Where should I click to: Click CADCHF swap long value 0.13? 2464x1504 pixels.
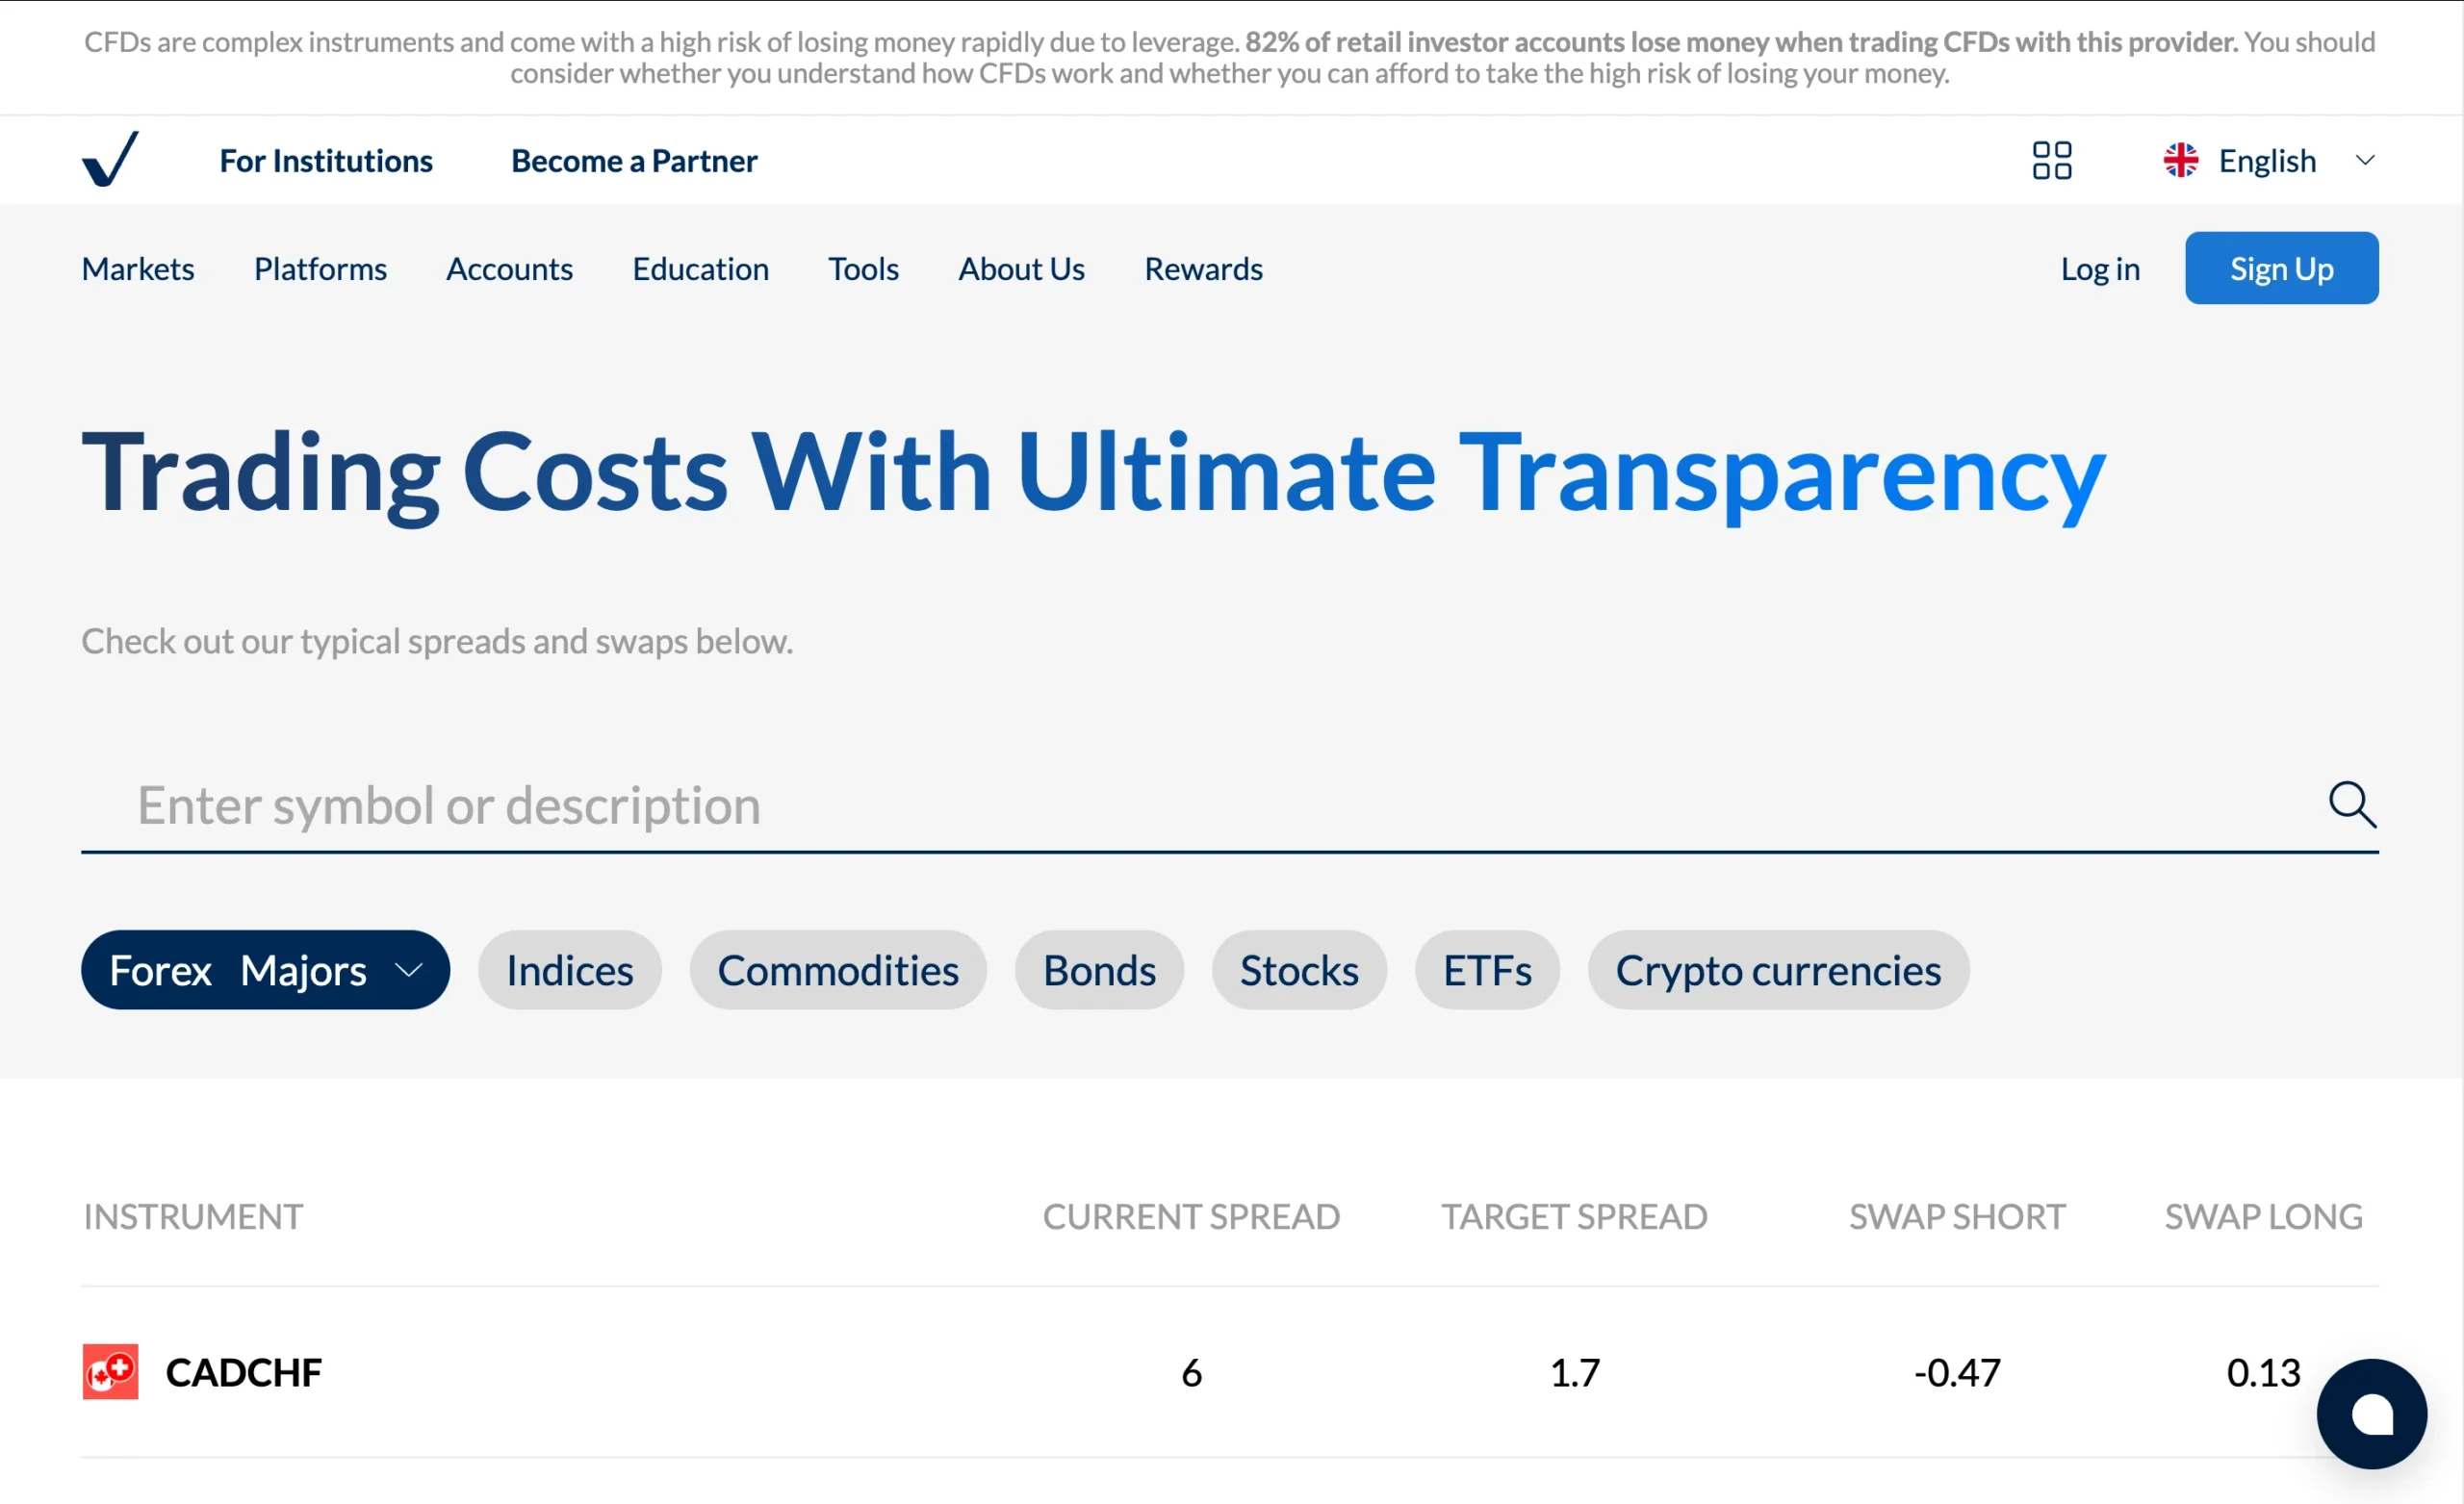click(2263, 1372)
